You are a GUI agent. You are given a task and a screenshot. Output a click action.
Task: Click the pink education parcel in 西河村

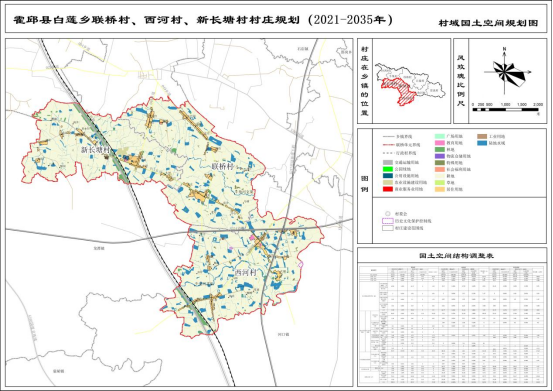pyautogui.click(x=252, y=238)
